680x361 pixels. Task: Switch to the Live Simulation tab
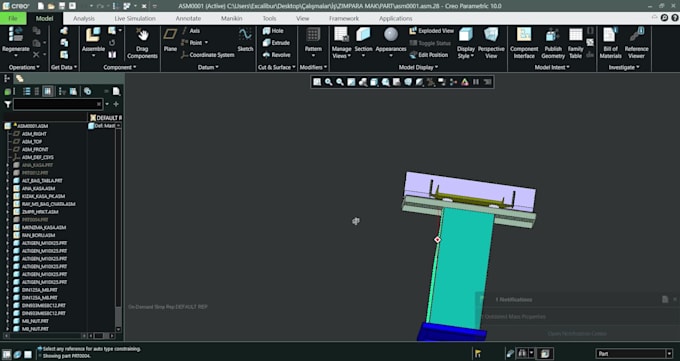click(135, 18)
